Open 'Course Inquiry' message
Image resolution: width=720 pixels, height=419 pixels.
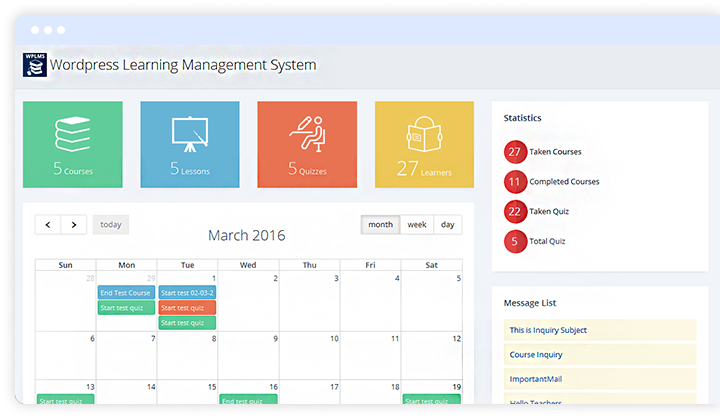pos(600,355)
